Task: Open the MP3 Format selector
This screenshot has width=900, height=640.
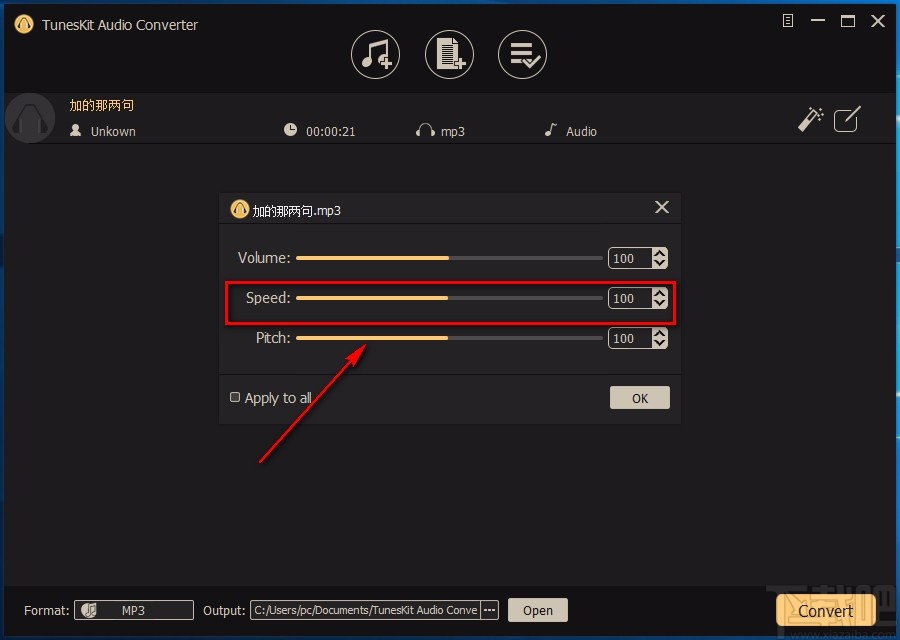Action: [134, 610]
